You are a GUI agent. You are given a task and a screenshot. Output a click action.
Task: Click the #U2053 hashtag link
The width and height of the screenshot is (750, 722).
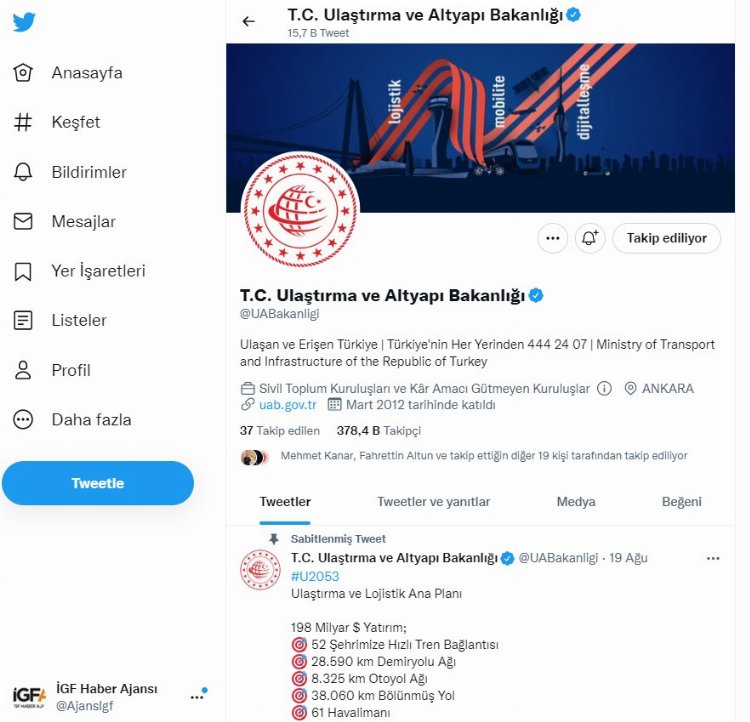(x=313, y=576)
